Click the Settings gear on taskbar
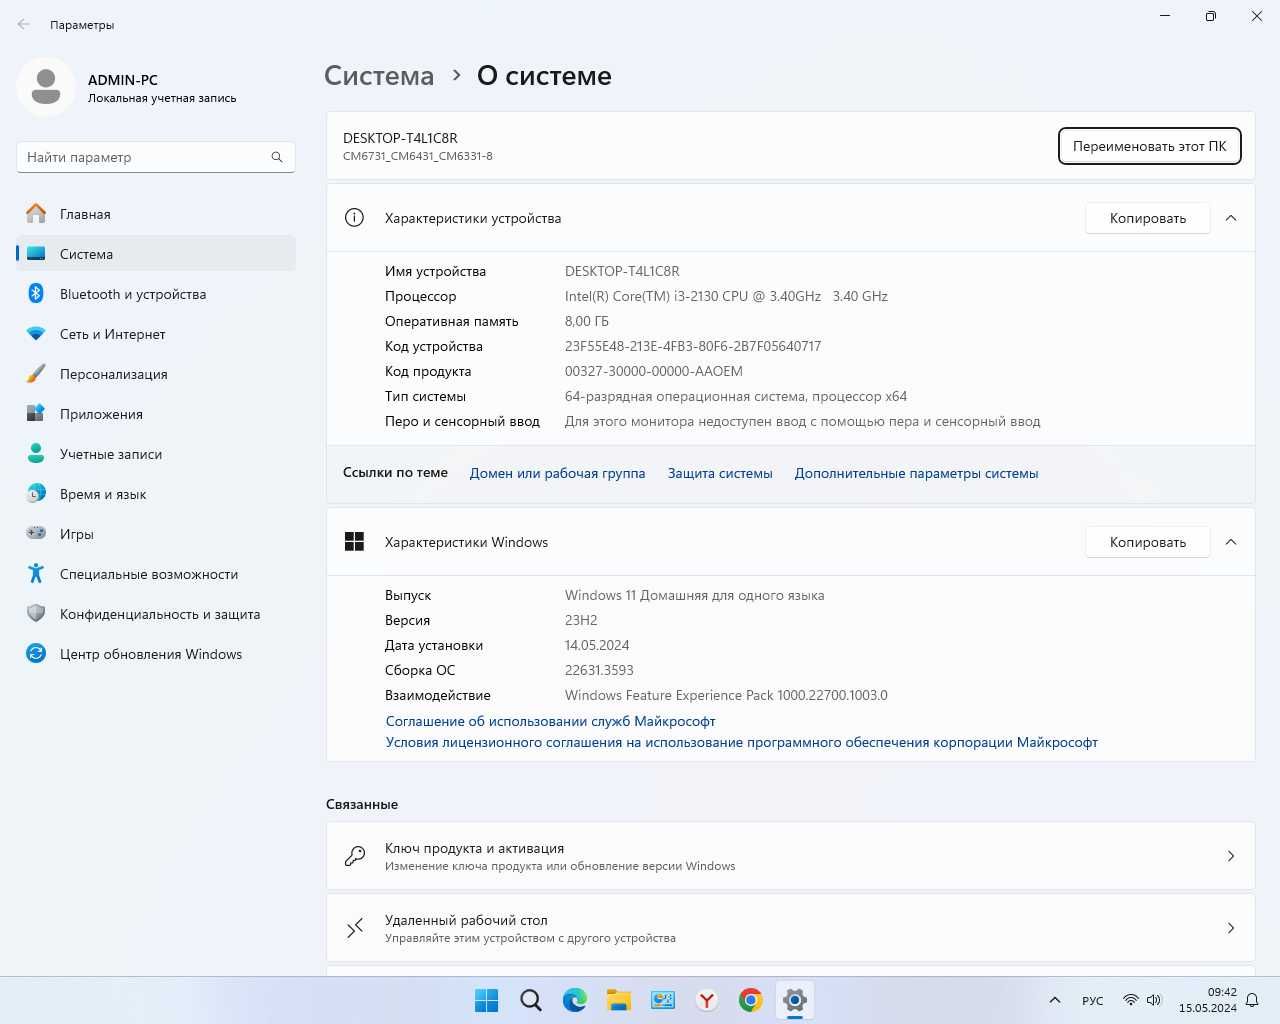 [x=795, y=1000]
